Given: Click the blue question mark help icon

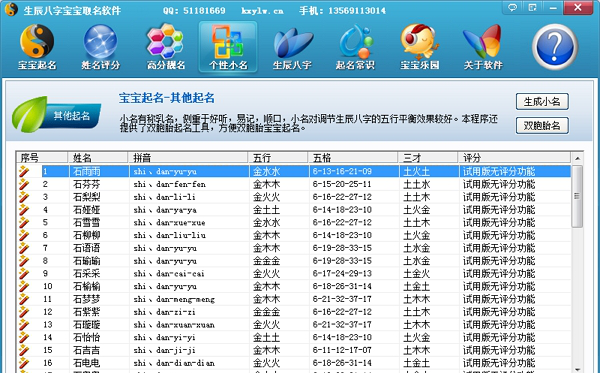Looking at the screenshot, I should (x=555, y=47).
